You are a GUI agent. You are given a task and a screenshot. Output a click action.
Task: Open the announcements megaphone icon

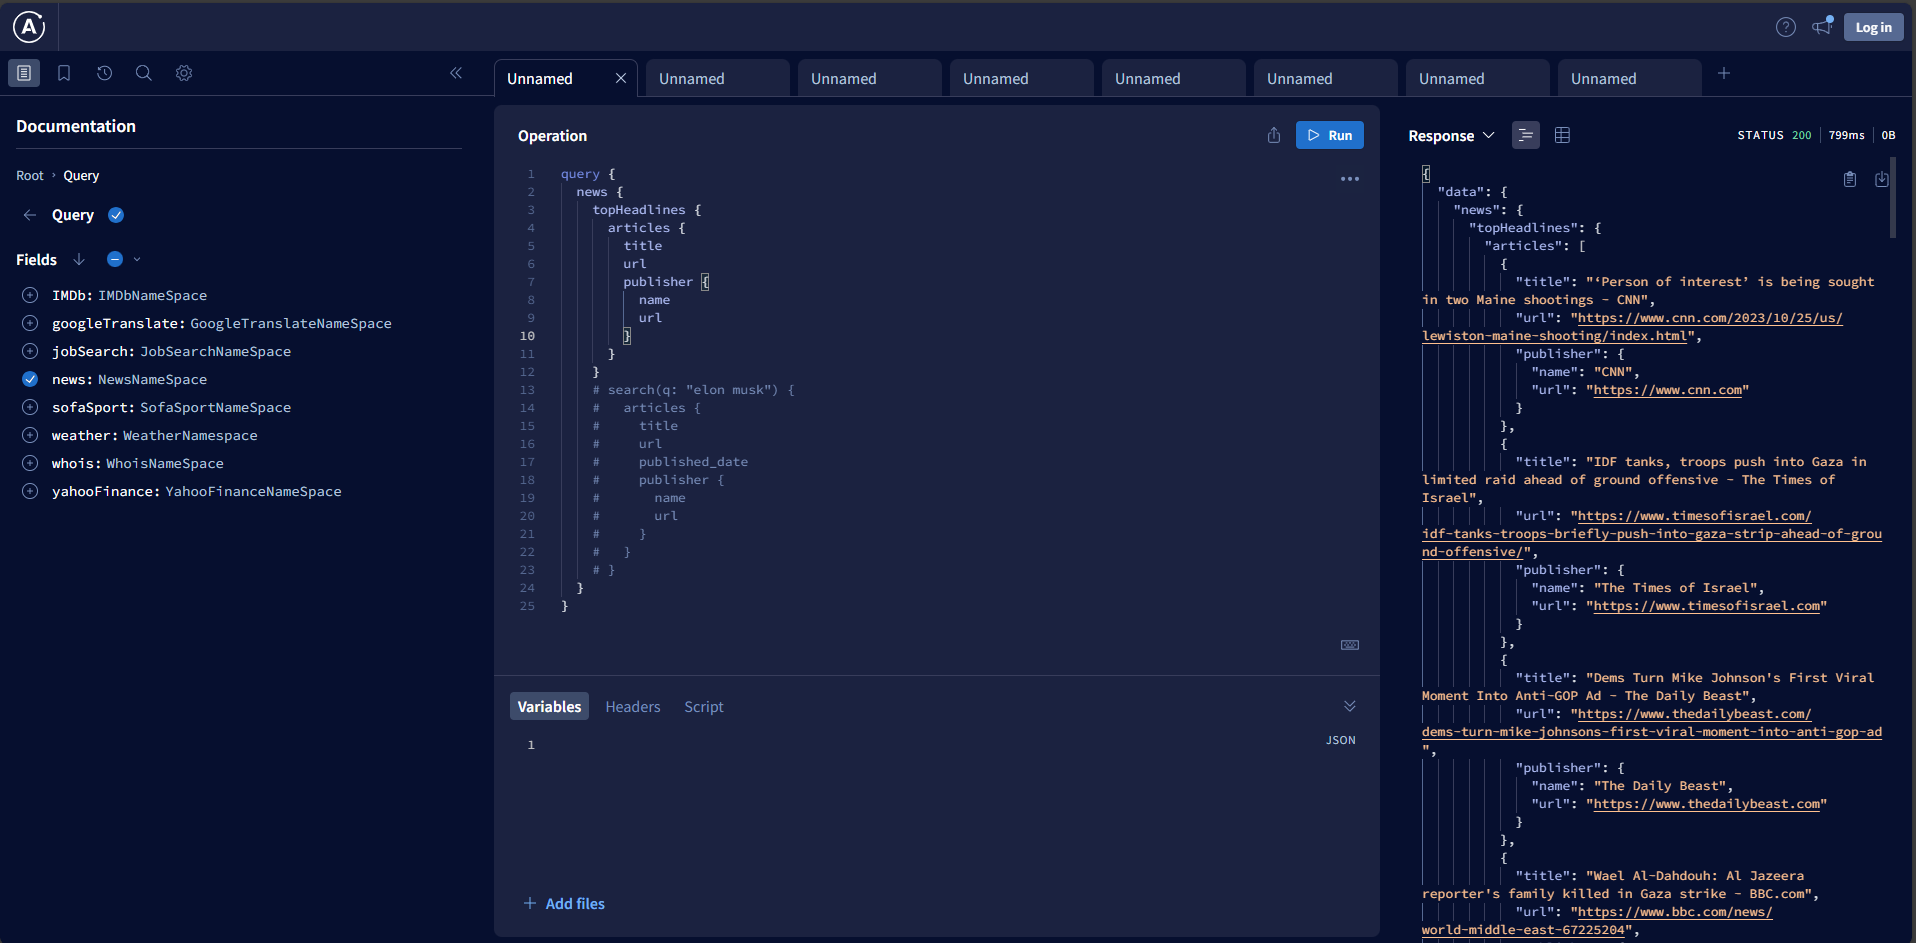pos(1822,26)
